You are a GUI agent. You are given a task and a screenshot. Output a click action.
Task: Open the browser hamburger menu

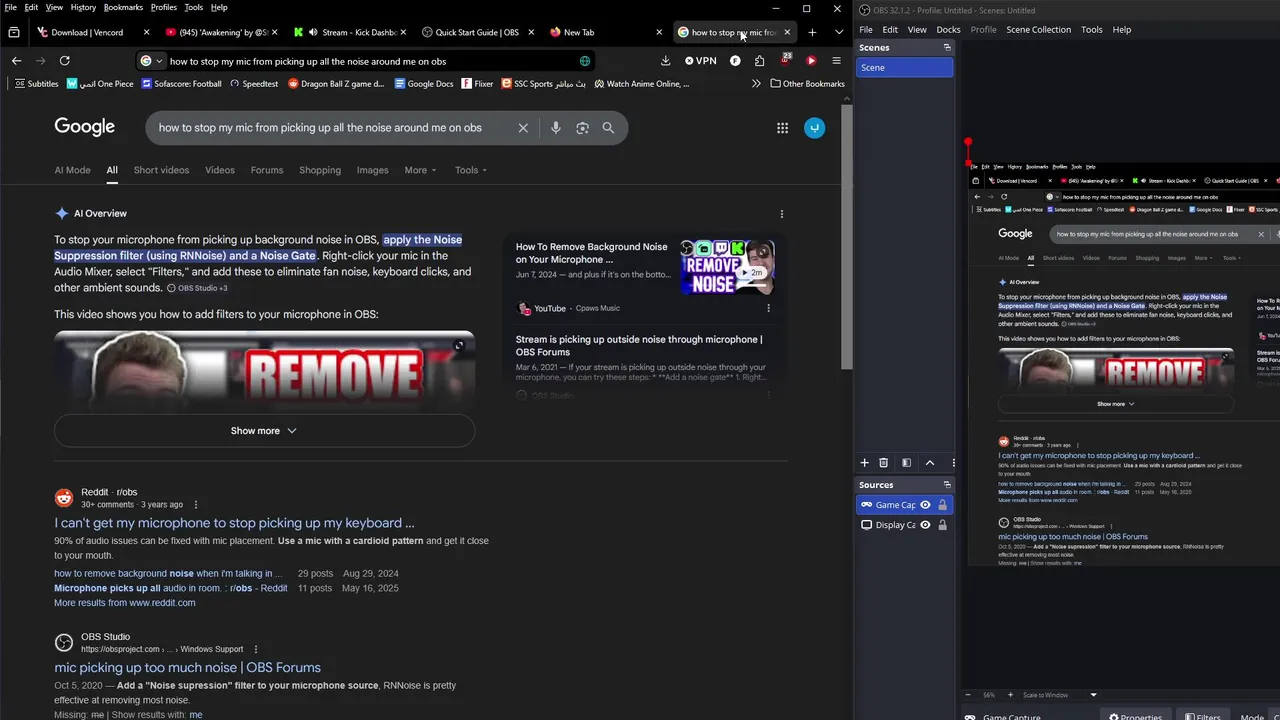click(836, 61)
